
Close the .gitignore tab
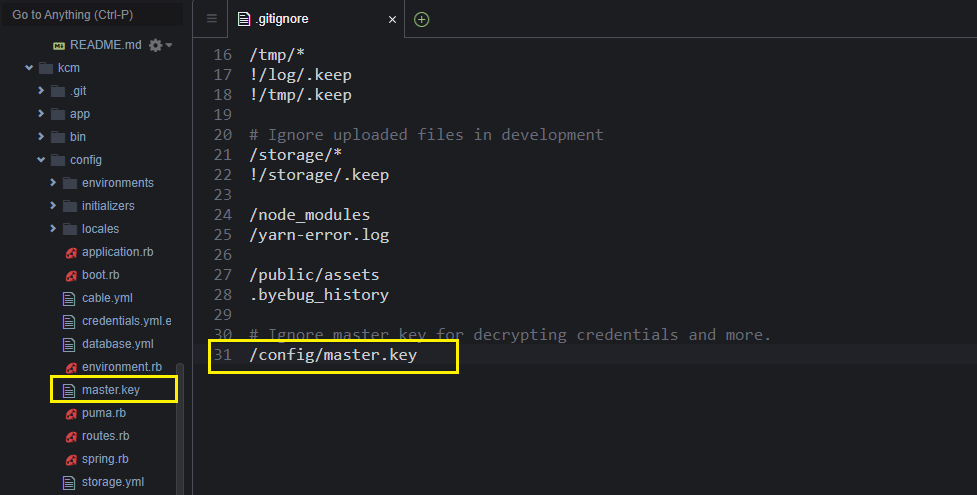(392, 20)
